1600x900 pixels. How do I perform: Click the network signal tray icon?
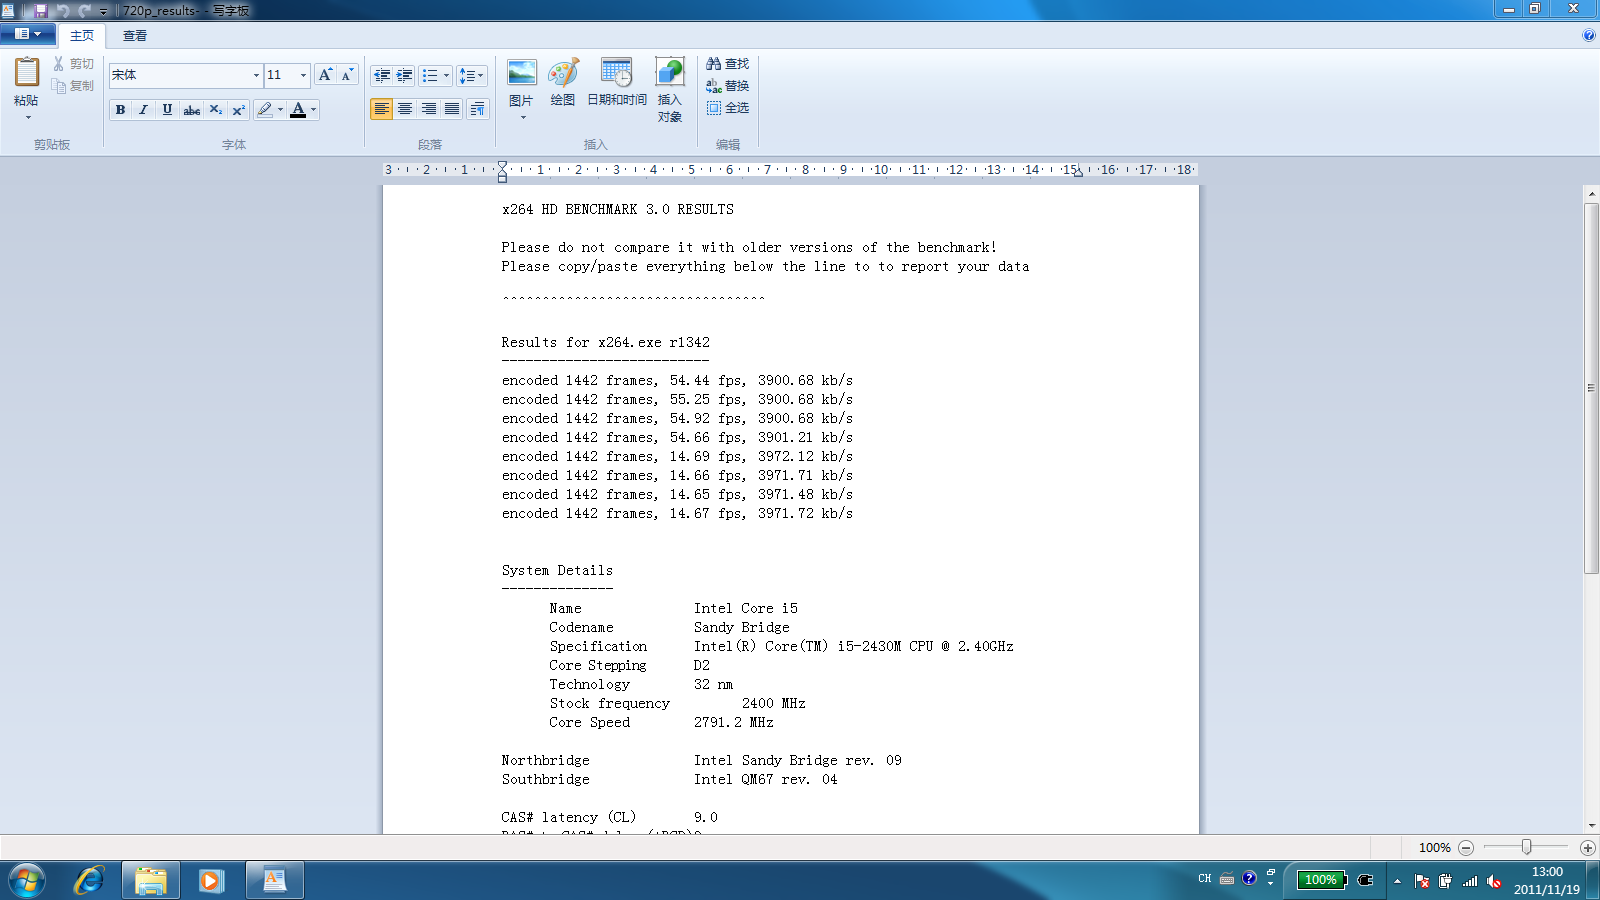point(1470,881)
